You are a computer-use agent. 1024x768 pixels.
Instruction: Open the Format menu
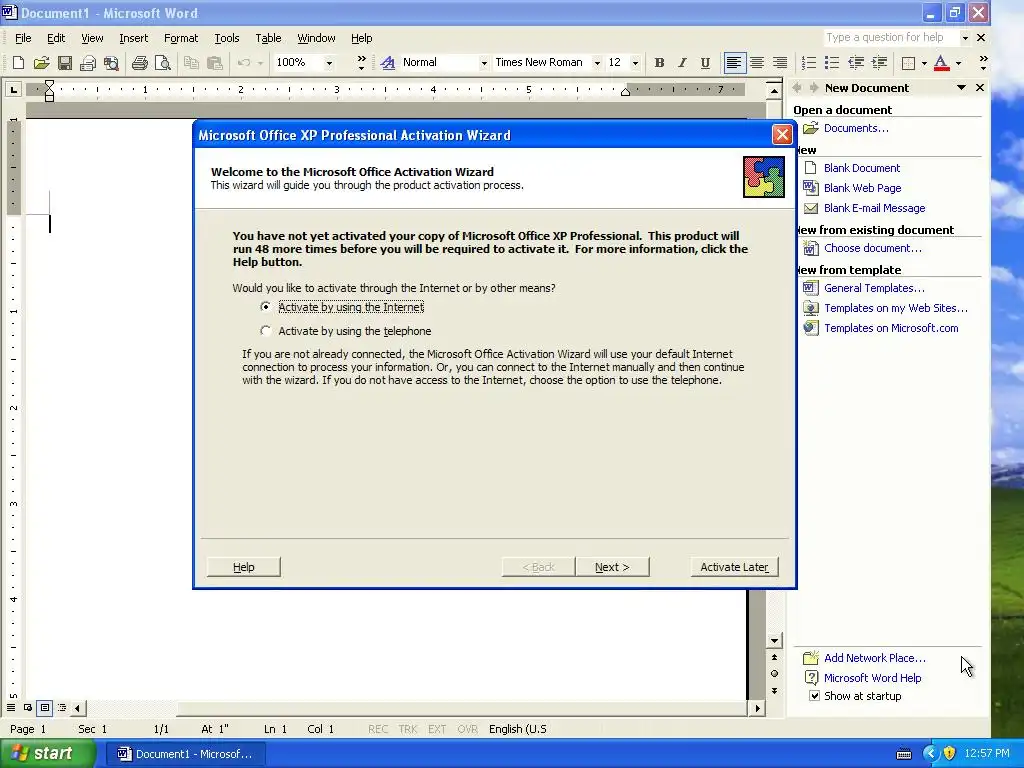pos(181,38)
